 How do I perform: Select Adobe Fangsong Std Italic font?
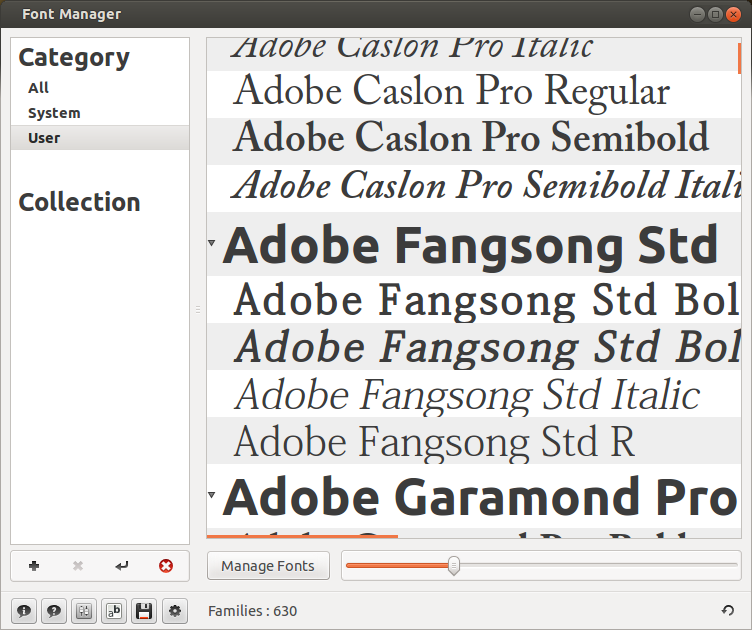[x=474, y=394]
